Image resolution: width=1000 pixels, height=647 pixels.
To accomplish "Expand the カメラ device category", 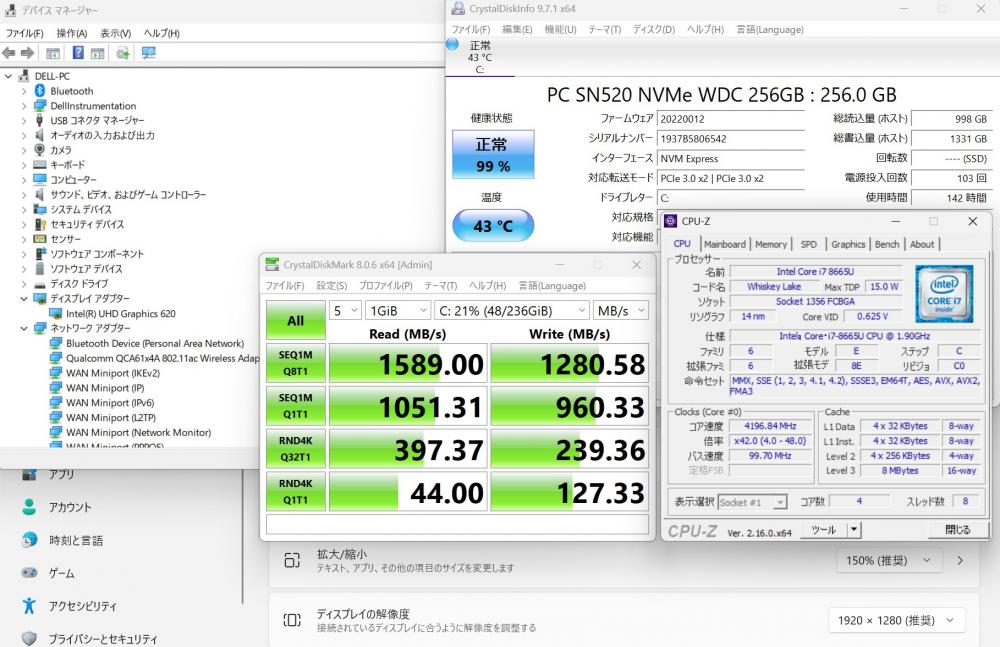I will click(x=24, y=150).
